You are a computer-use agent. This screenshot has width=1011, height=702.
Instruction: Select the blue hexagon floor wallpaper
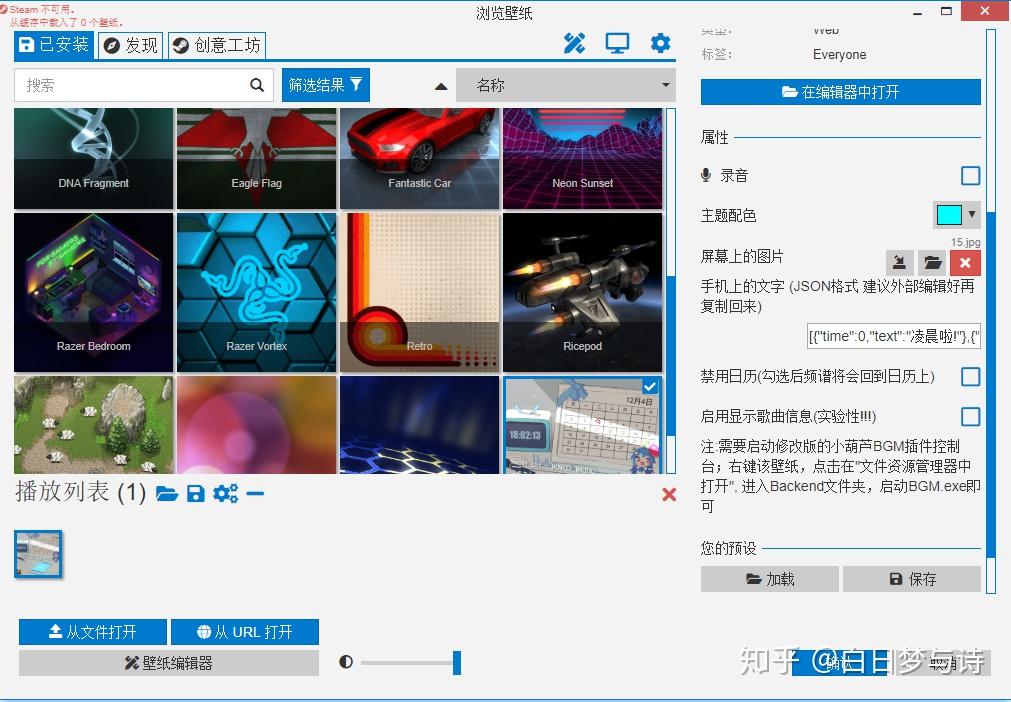pyautogui.click(x=420, y=425)
